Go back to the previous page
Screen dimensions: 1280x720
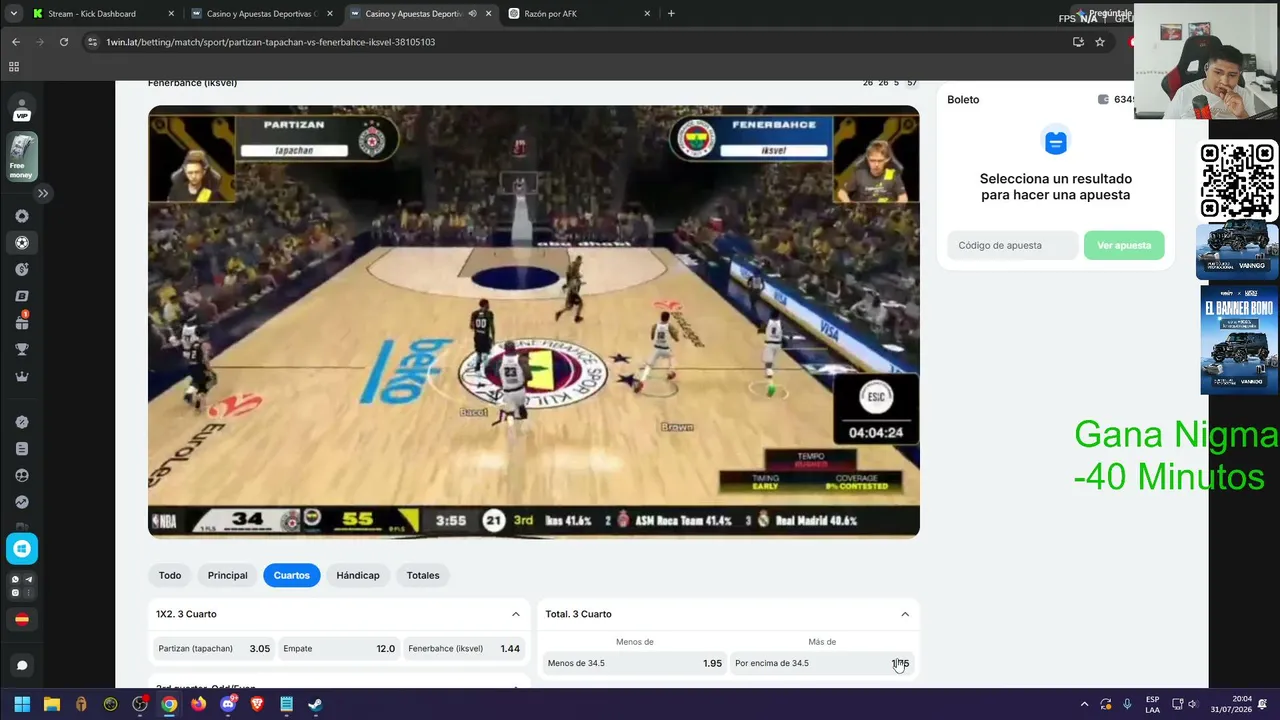pos(16,42)
